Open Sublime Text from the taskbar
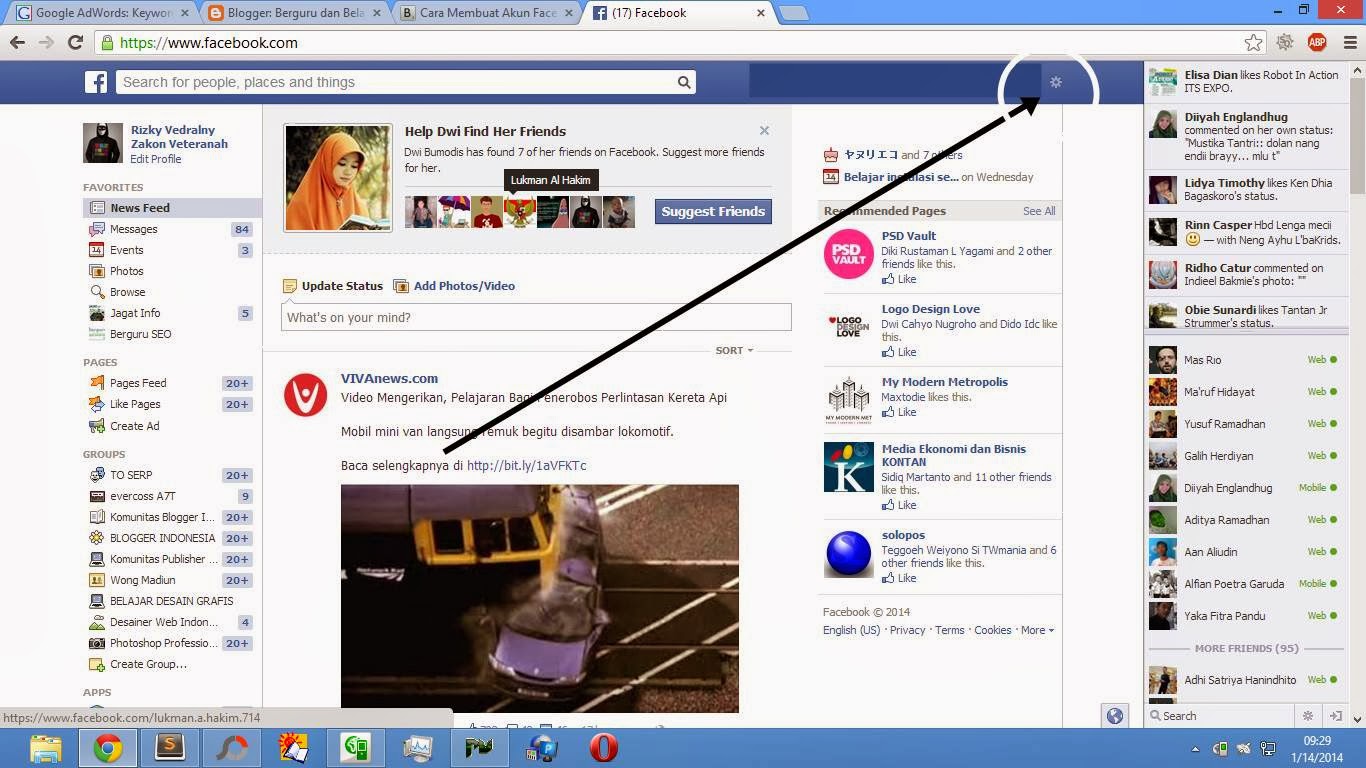The image size is (1366, 768). (x=170, y=748)
